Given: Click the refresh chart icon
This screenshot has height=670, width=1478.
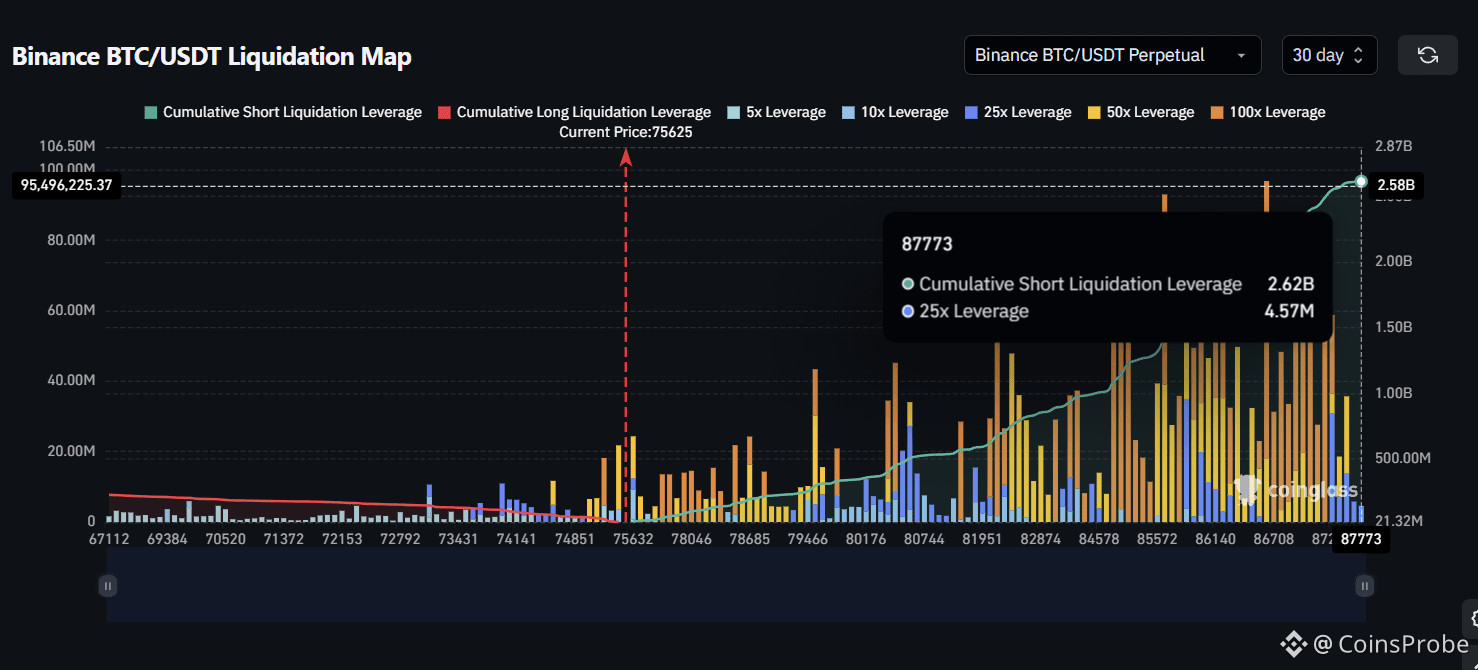Looking at the screenshot, I should (x=1428, y=55).
